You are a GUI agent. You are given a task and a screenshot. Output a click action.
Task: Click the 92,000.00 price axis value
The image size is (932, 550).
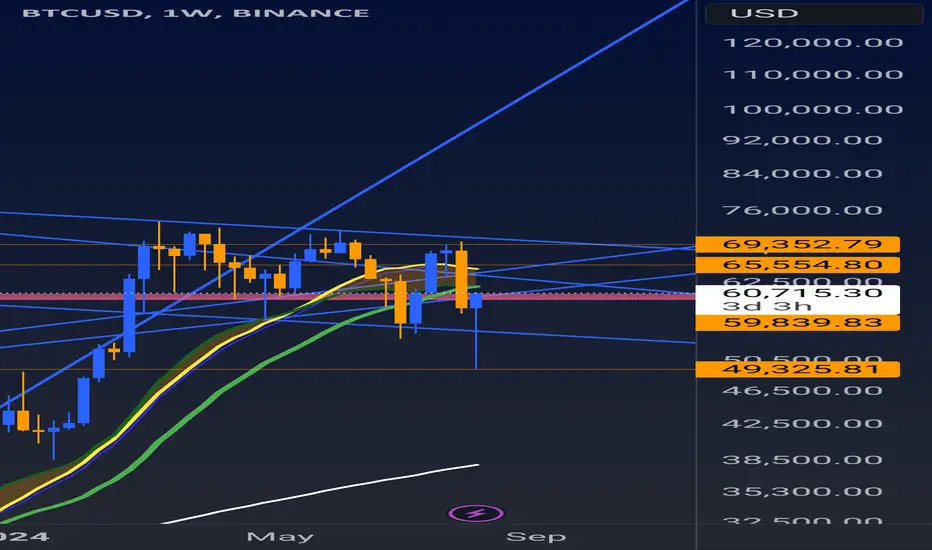point(802,140)
